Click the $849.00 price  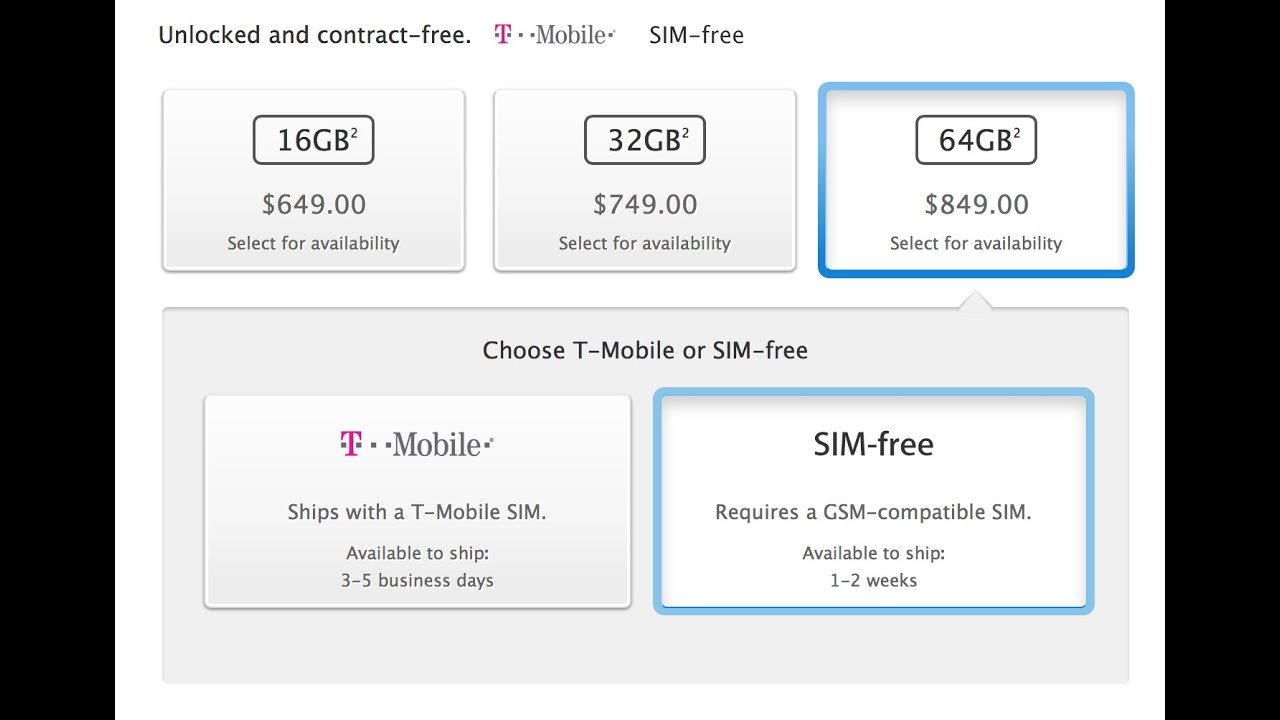976,204
